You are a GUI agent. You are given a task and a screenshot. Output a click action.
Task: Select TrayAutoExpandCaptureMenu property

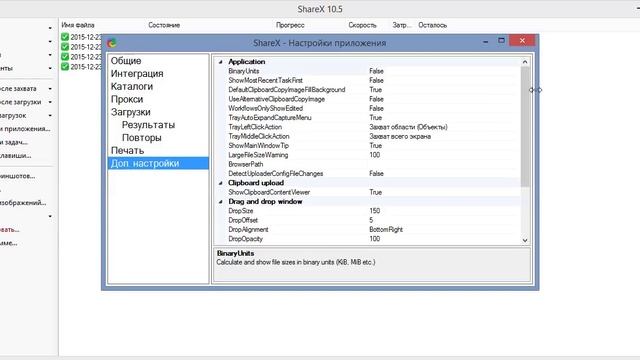[270, 118]
